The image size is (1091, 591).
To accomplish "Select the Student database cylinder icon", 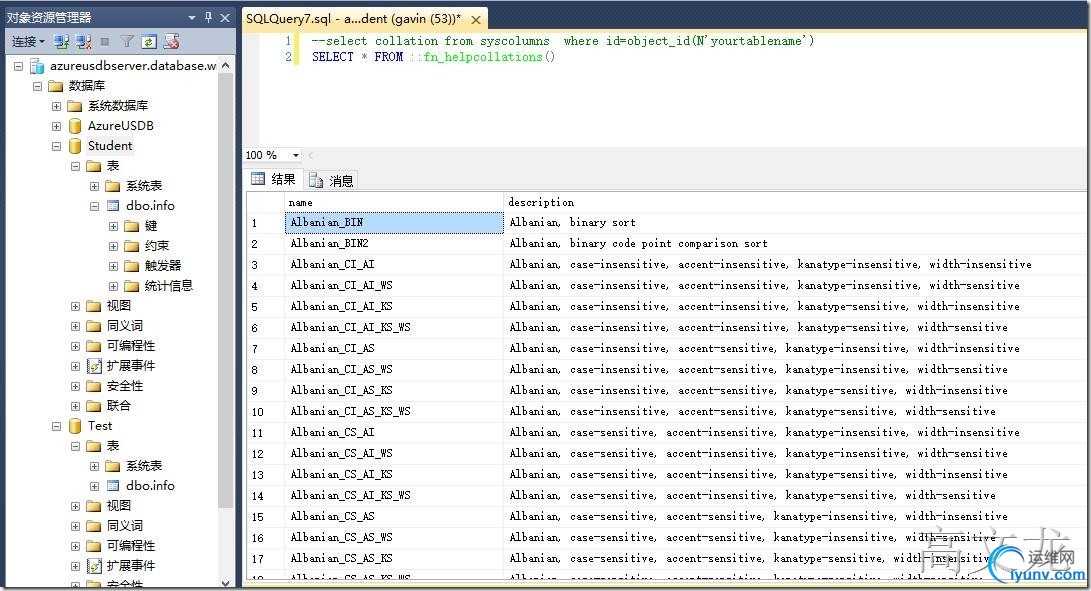I will [x=75, y=146].
